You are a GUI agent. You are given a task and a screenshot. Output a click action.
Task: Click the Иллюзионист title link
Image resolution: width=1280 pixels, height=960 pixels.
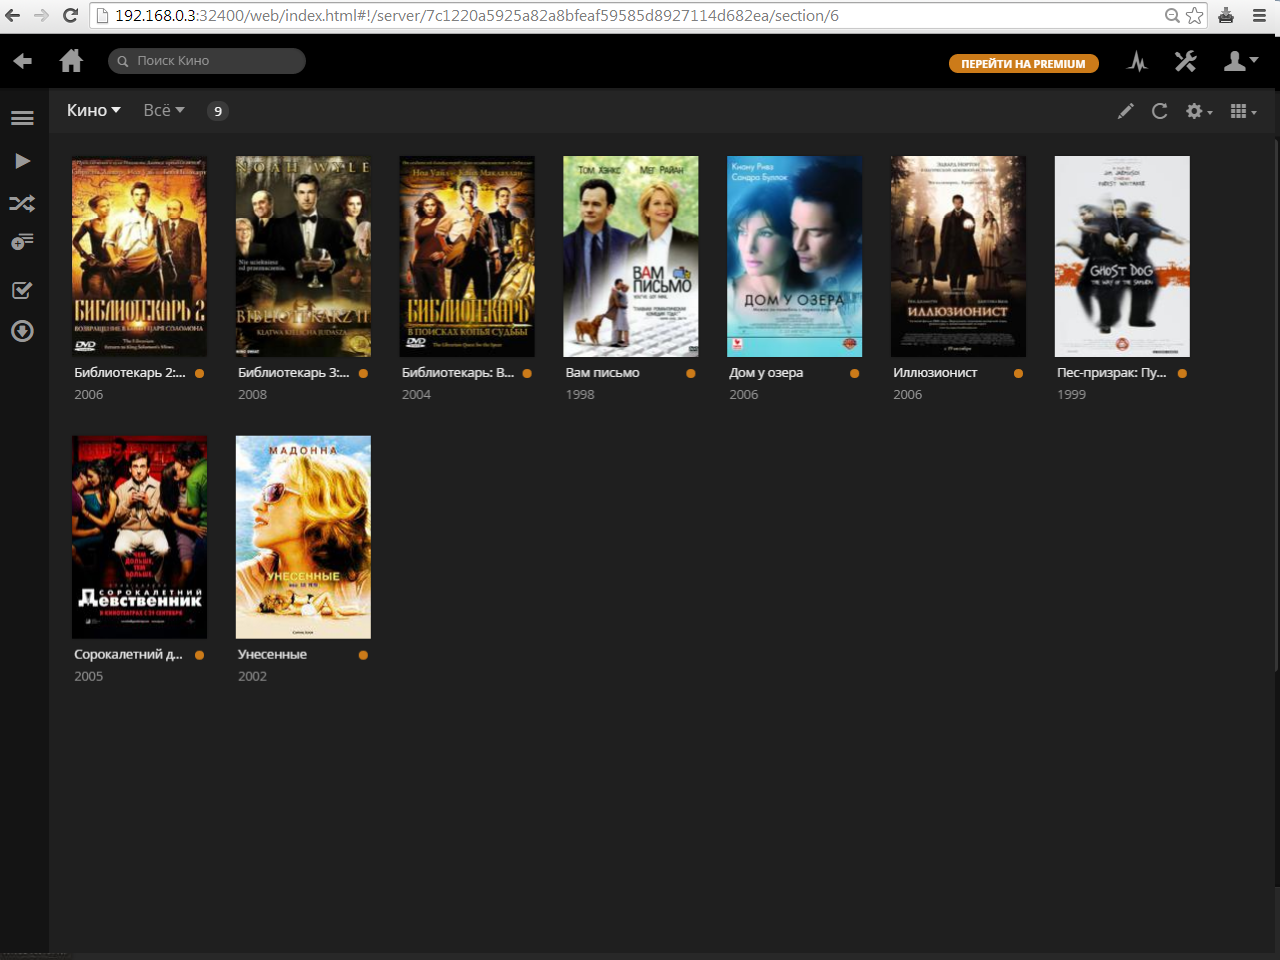pos(935,373)
